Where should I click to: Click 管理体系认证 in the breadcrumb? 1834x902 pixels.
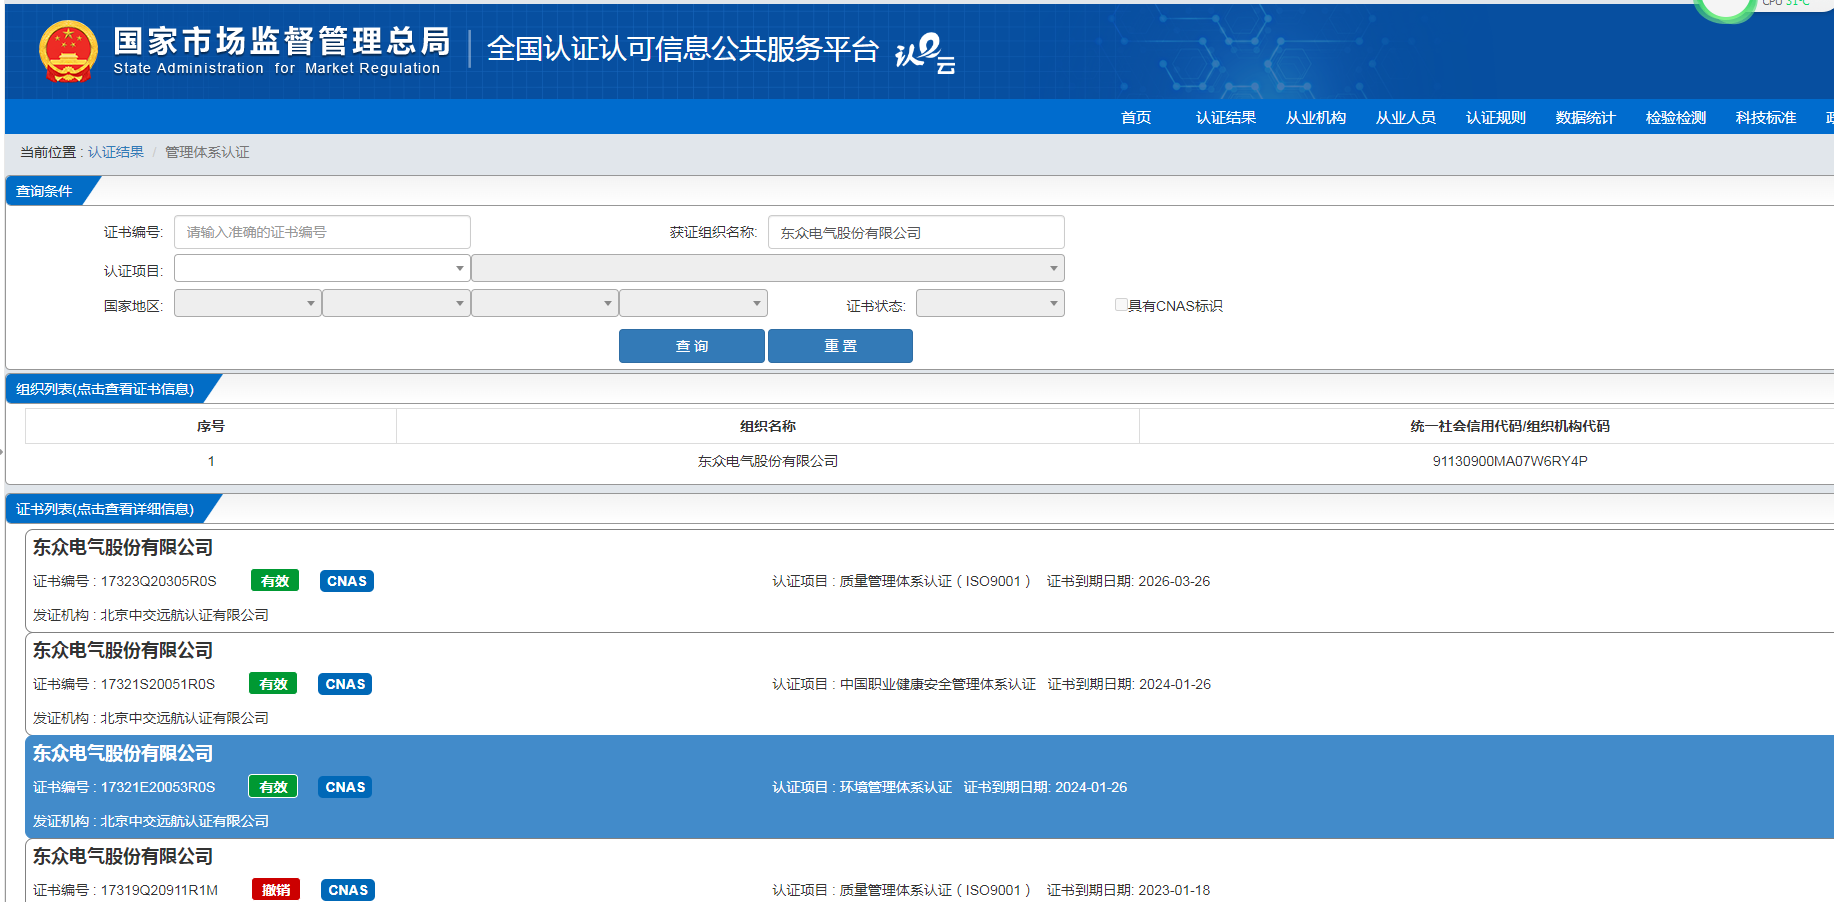(207, 152)
